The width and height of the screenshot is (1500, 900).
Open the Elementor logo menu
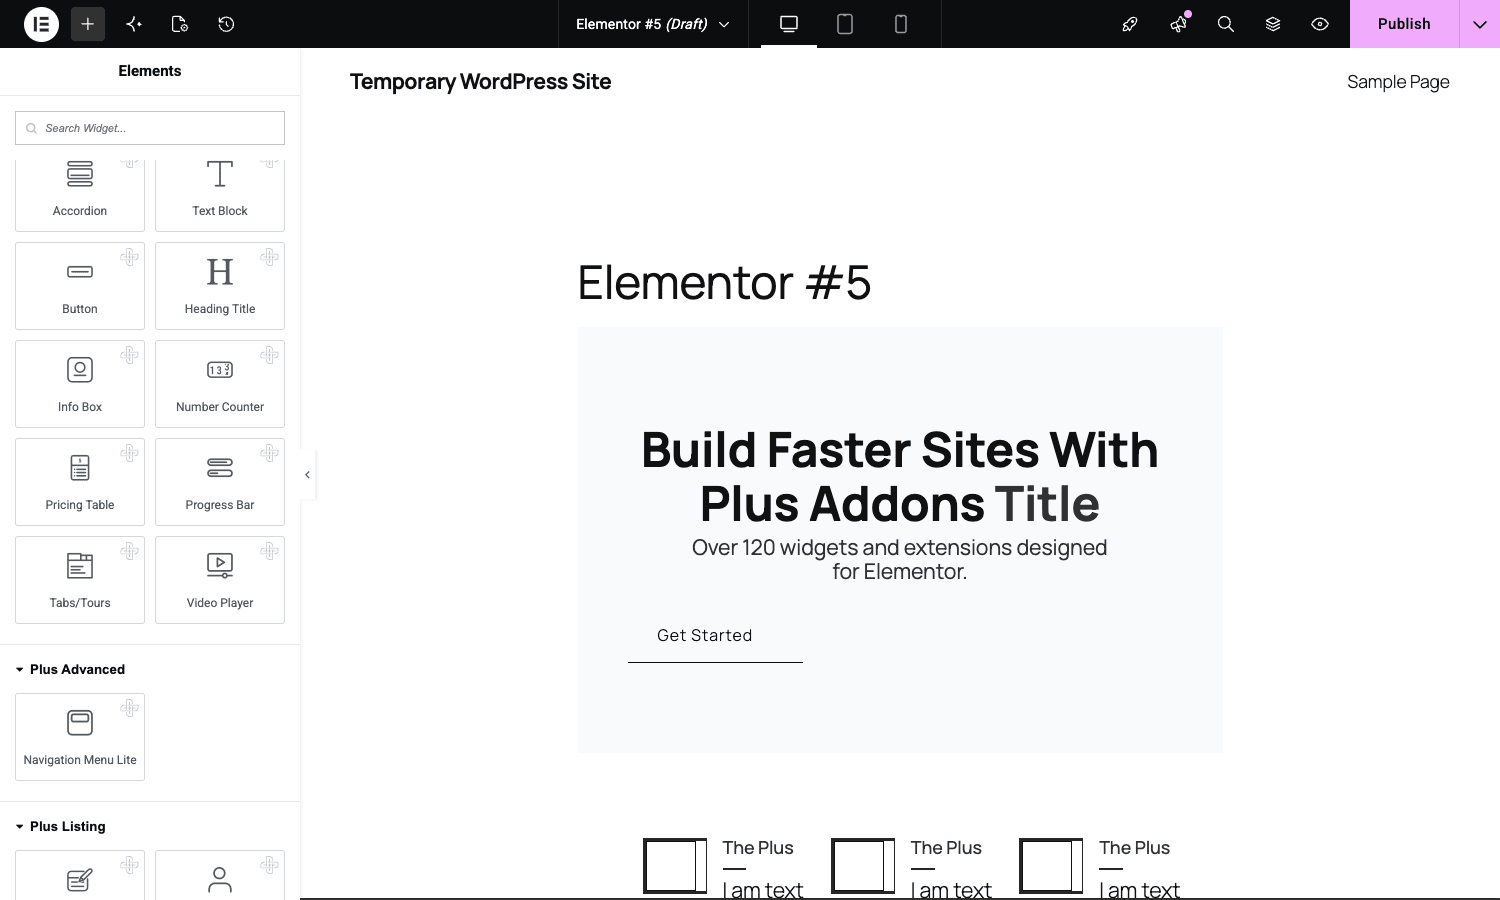(x=41, y=24)
